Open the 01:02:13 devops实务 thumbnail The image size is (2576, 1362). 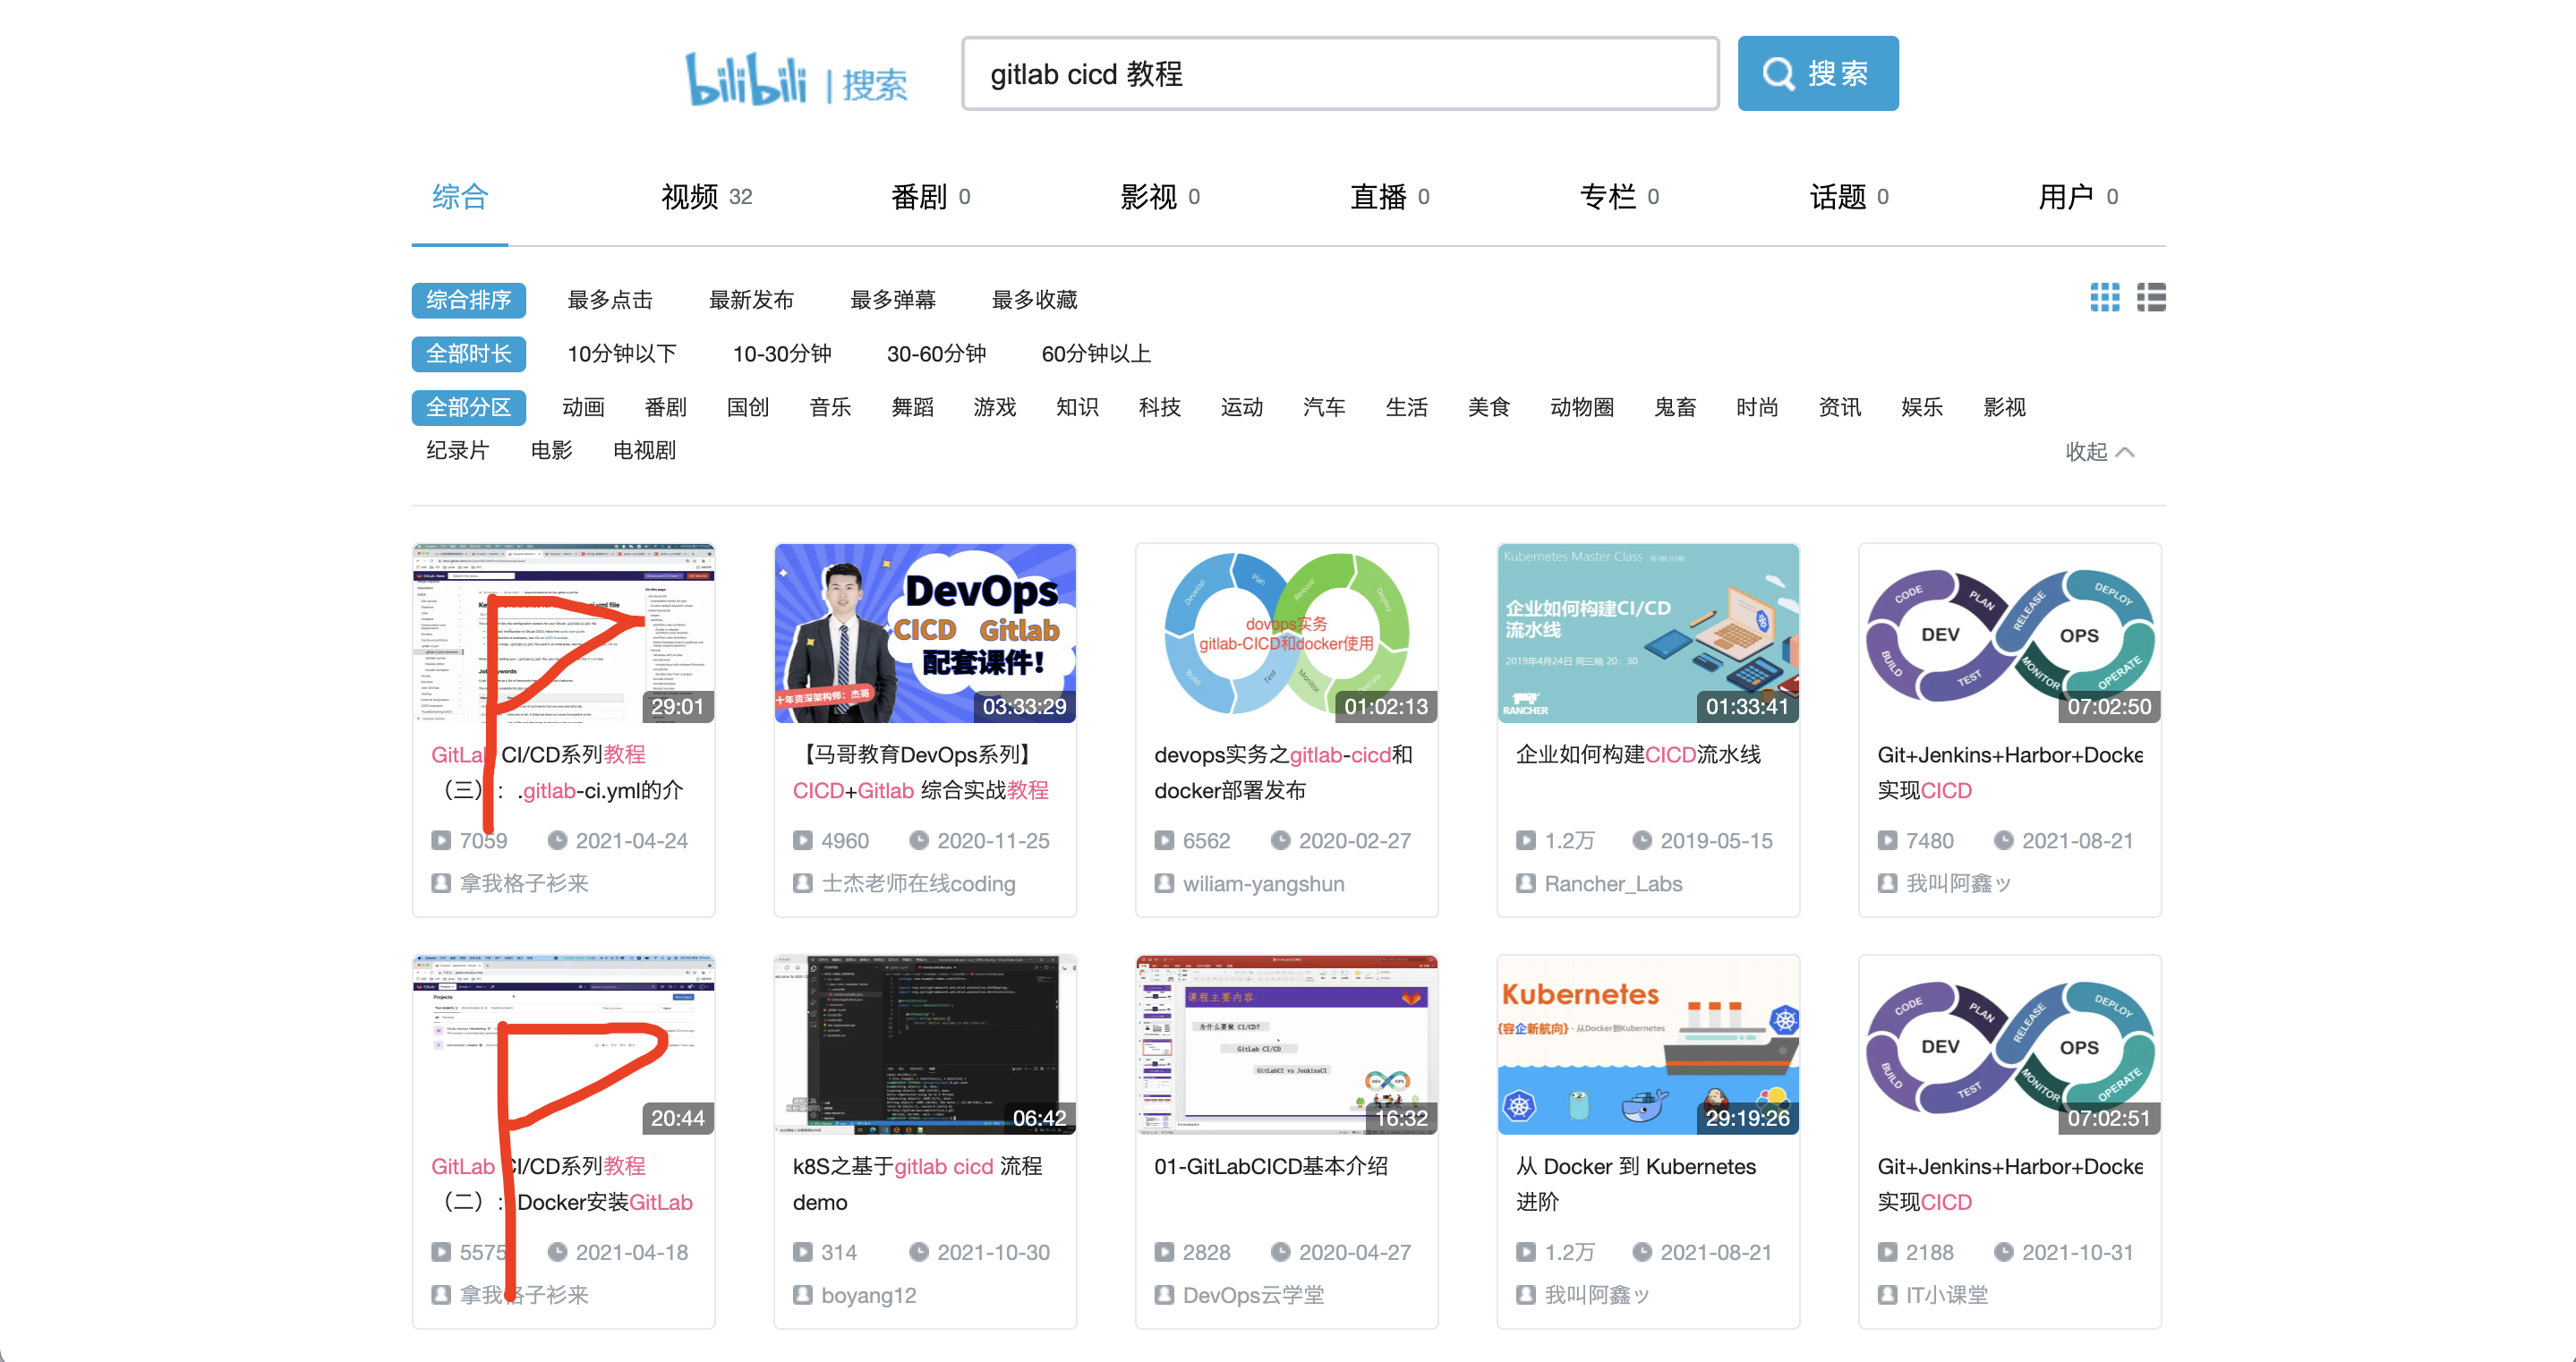tap(1287, 633)
